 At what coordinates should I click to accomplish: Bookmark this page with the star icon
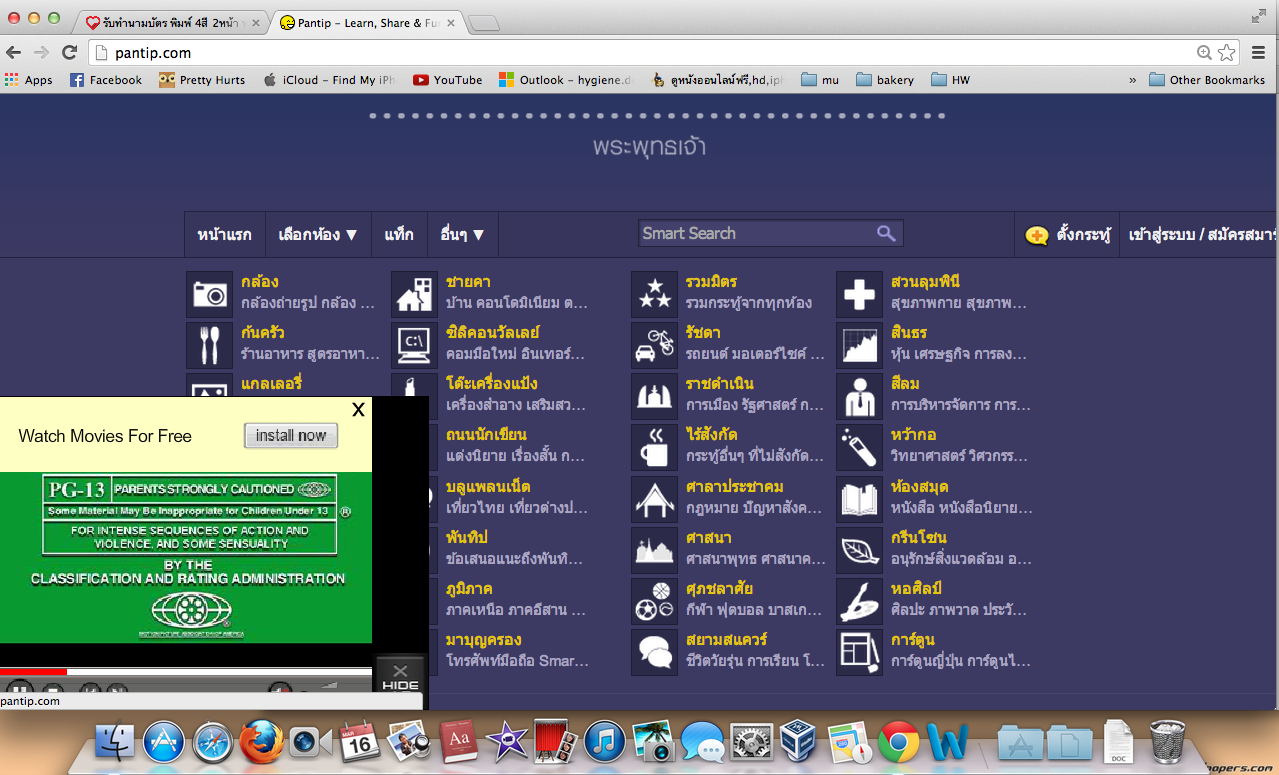[x=1227, y=53]
